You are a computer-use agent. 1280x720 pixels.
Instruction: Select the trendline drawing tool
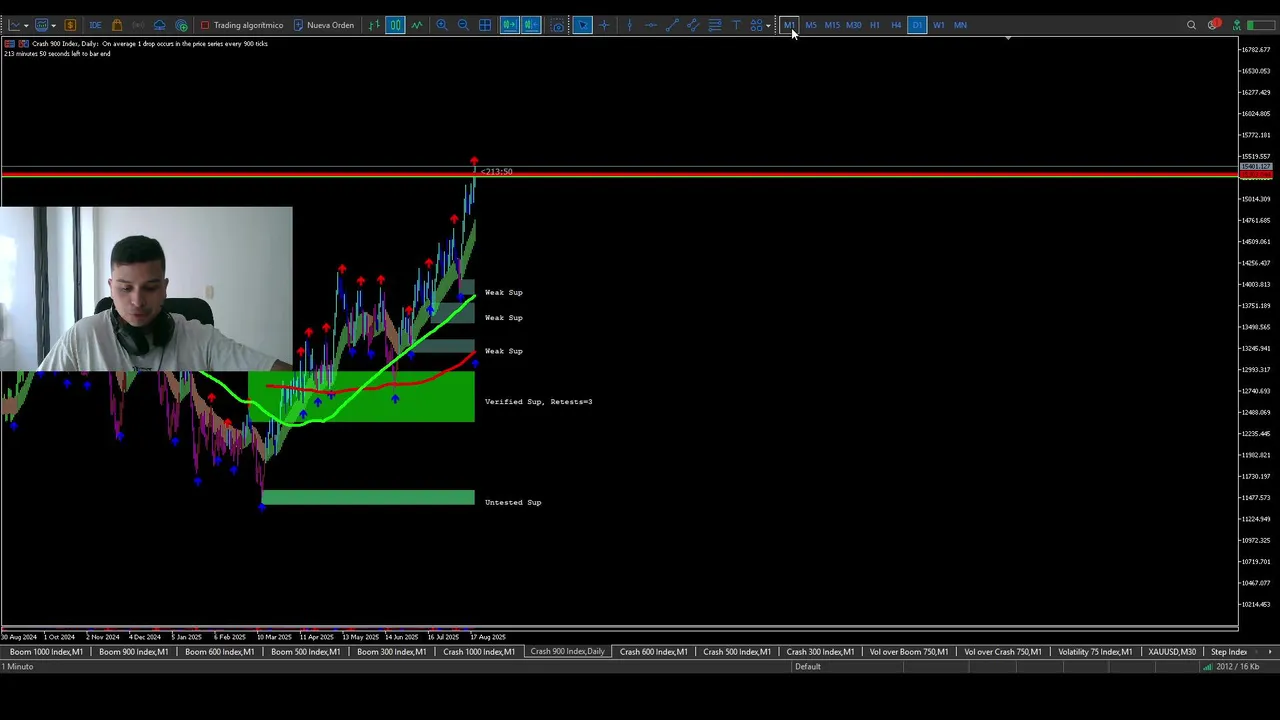click(672, 25)
